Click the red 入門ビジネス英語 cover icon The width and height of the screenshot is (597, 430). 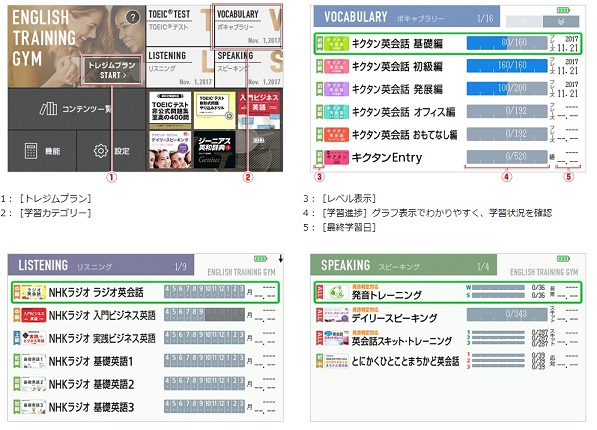click(34, 315)
